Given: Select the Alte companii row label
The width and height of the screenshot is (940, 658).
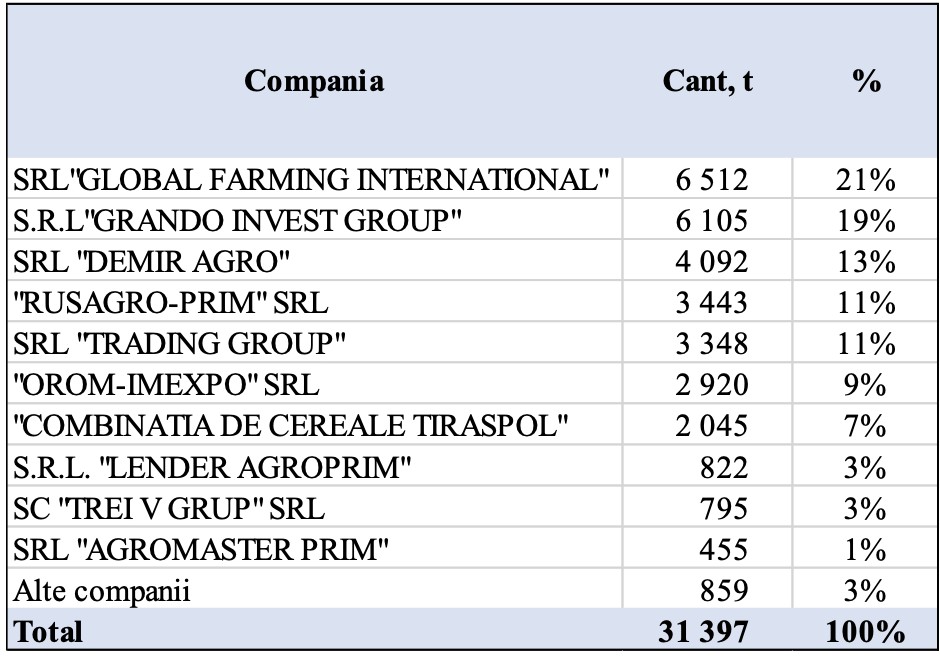Looking at the screenshot, I should point(101,591).
